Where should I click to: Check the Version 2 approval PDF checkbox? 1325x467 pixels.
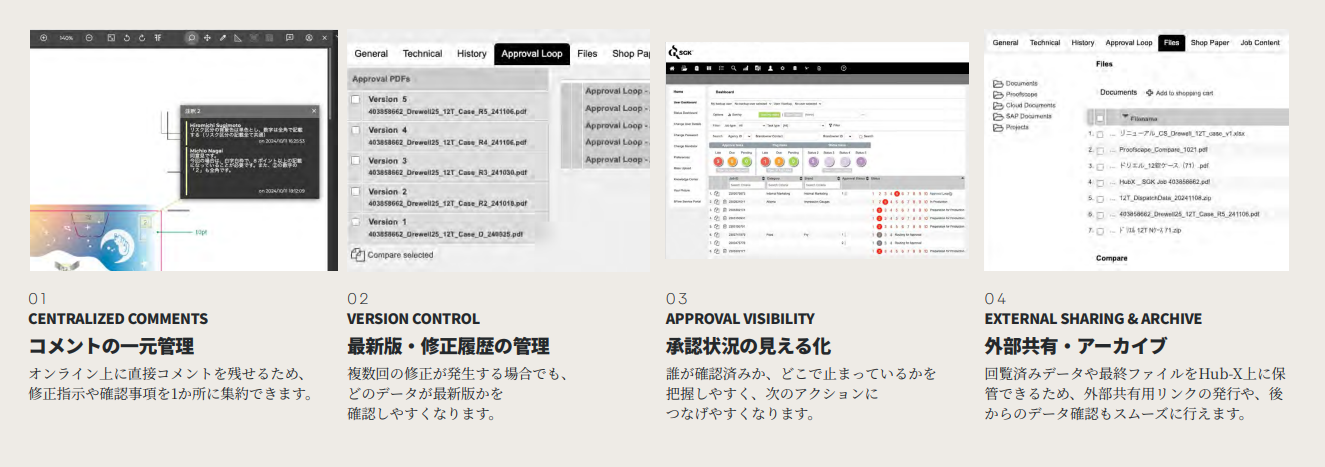pyautogui.click(x=355, y=191)
